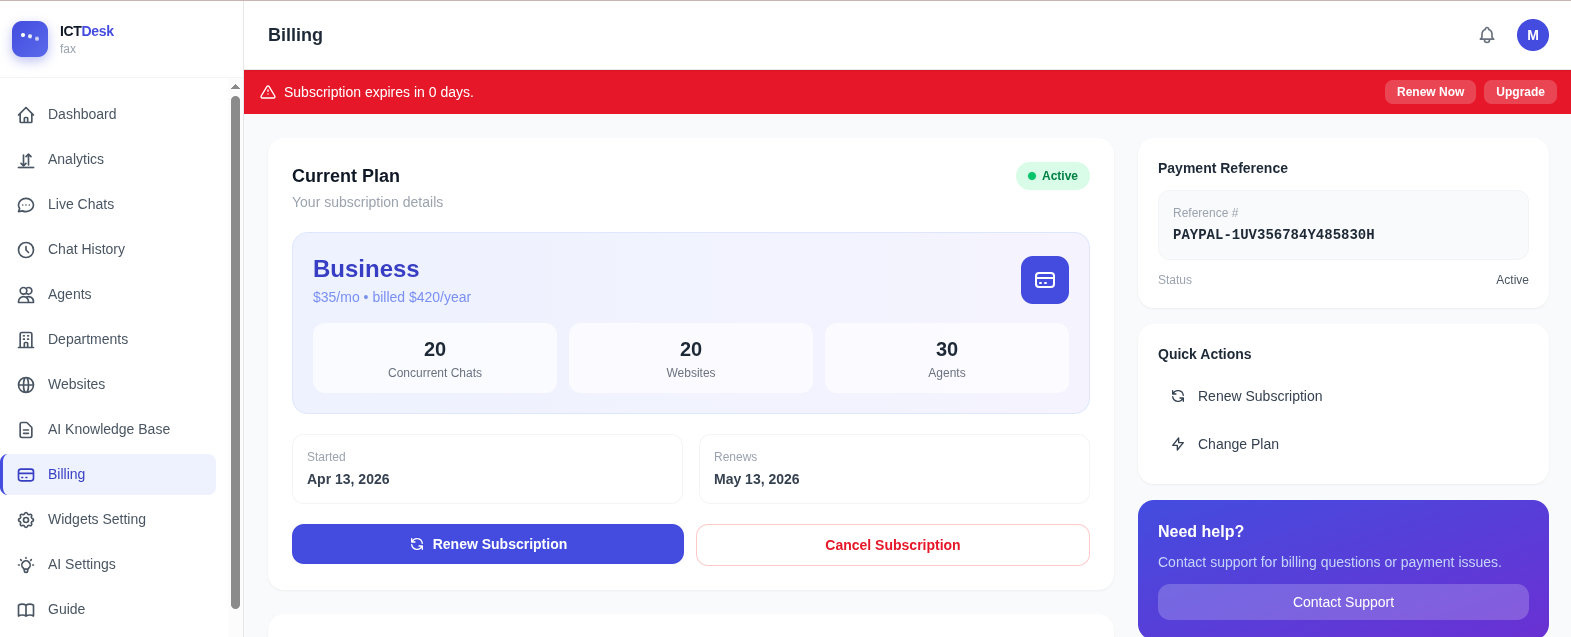The image size is (1571, 637).
Task: Click the Agents people icon
Action: click(x=26, y=295)
